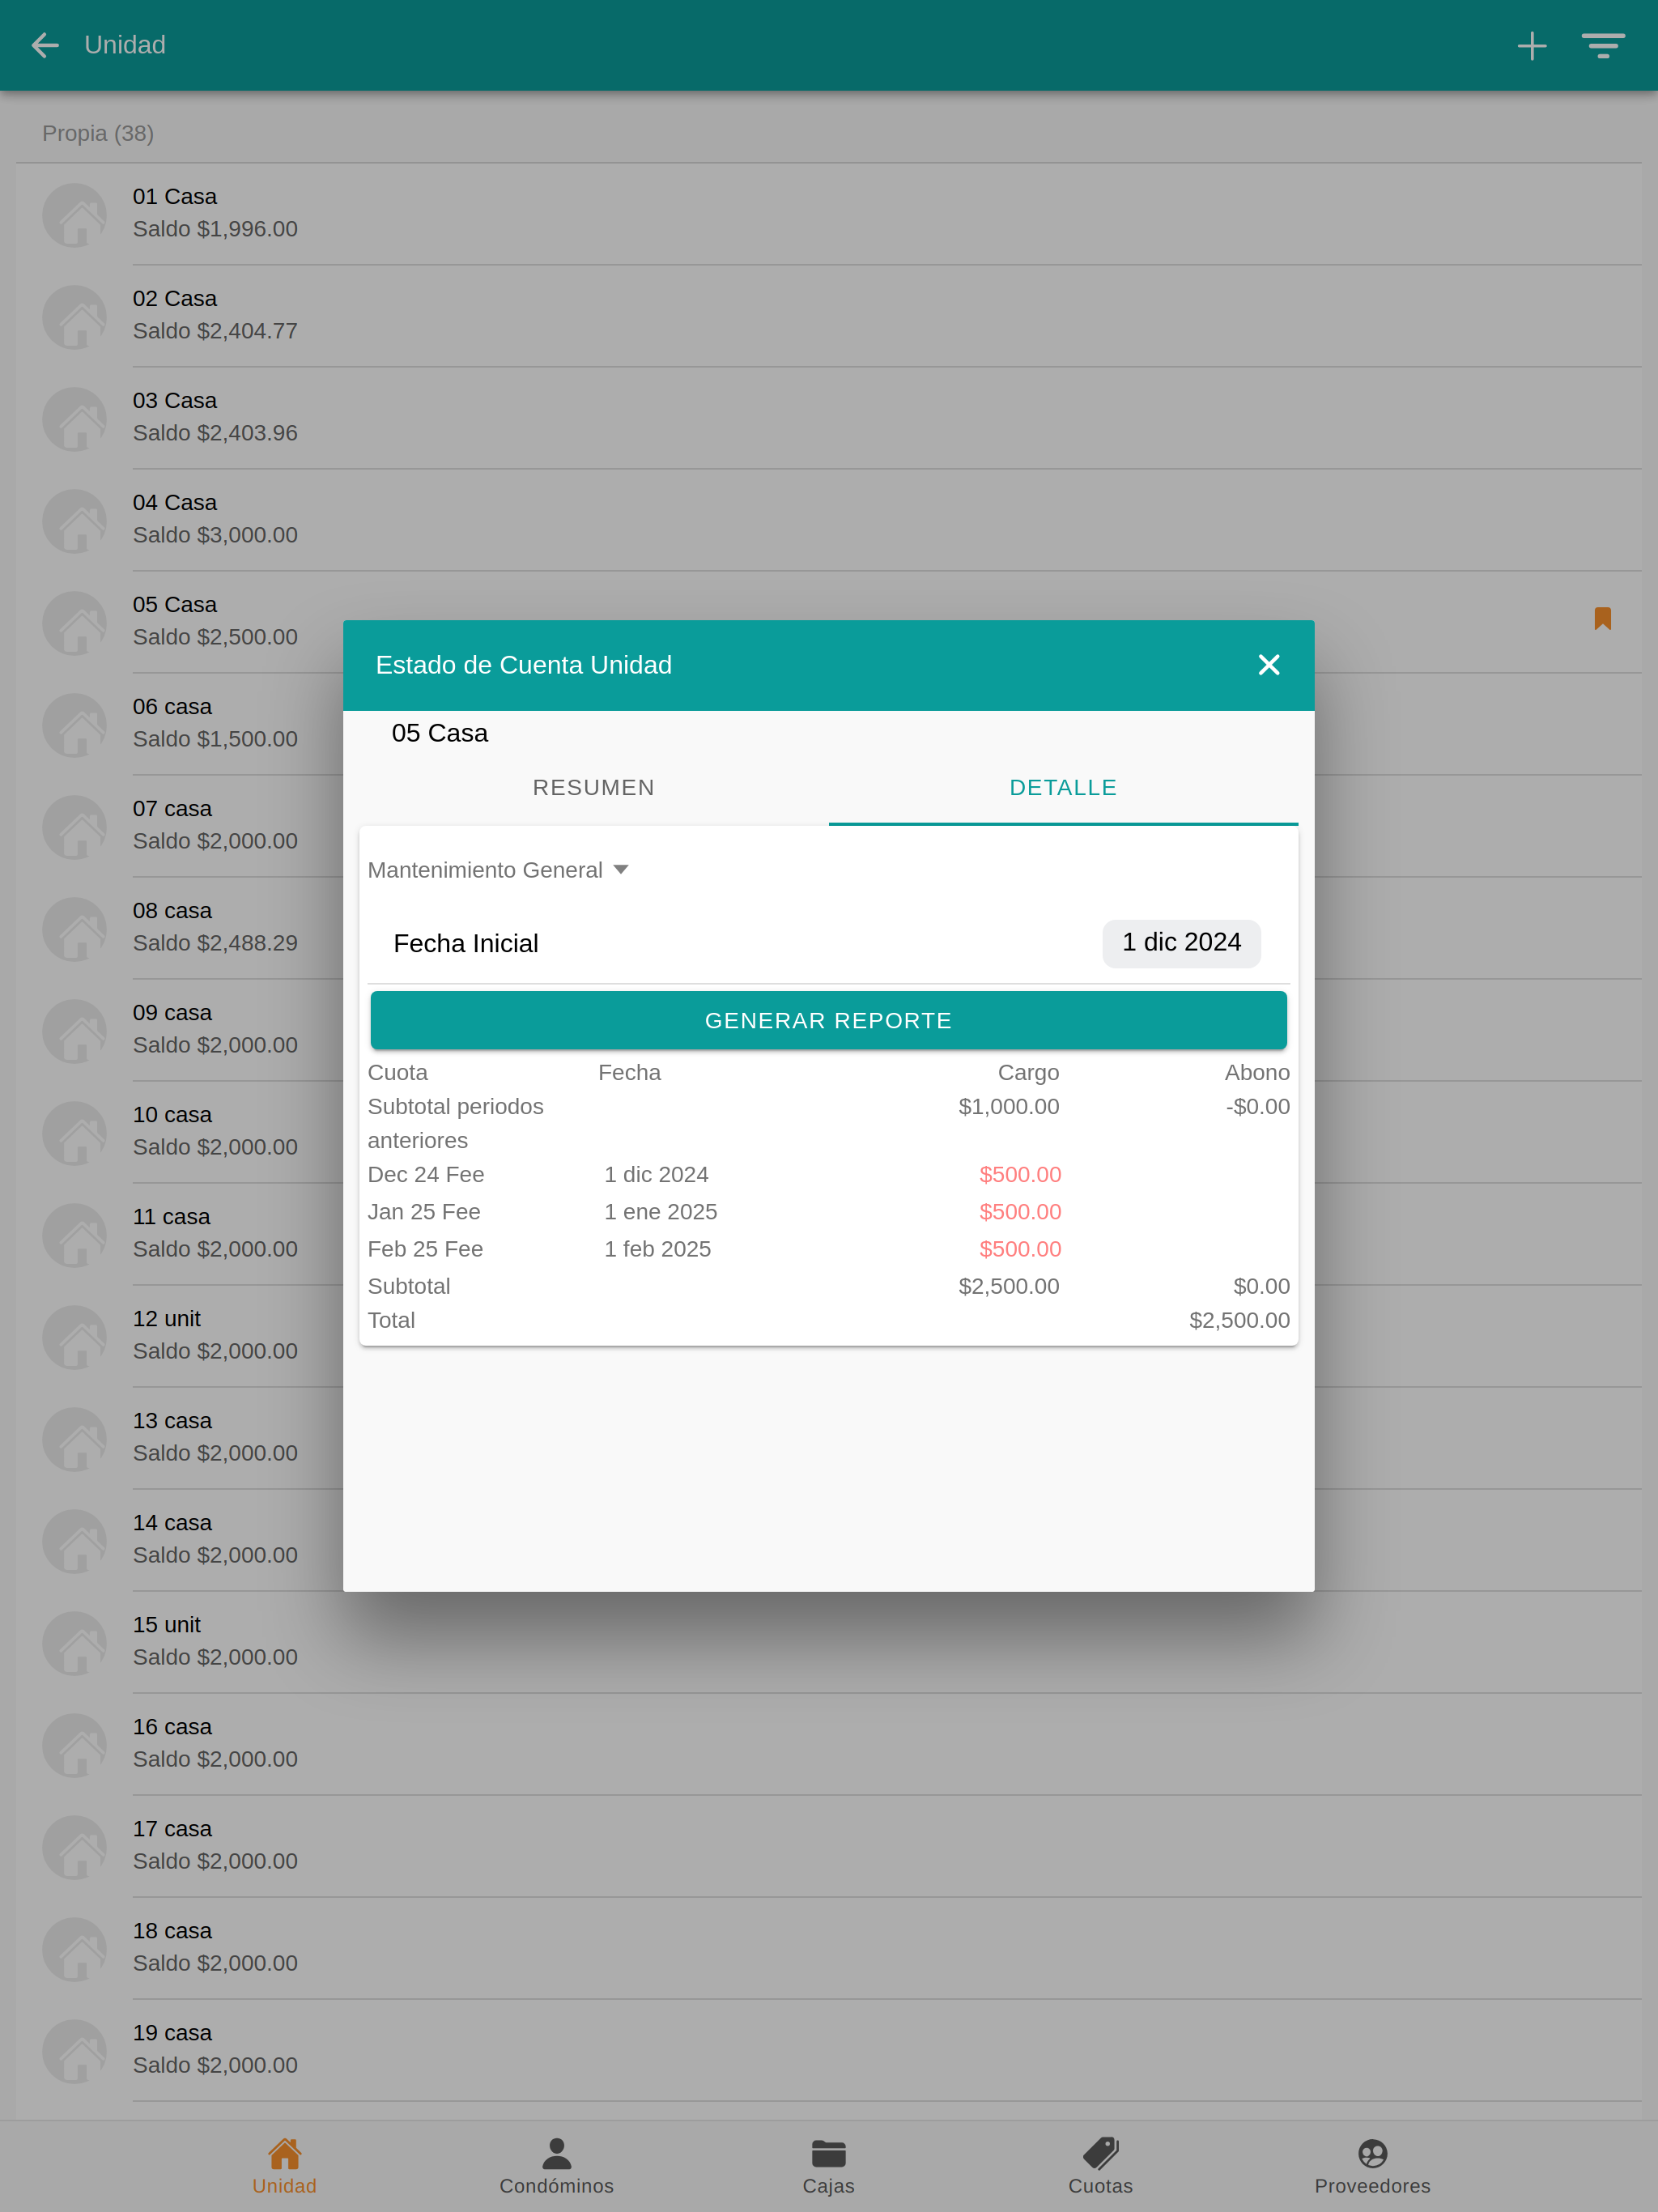Viewport: 1658px width, 2212px height.
Task: Click the Subtotal $2,500.00 cargo value
Action: click(1008, 1286)
